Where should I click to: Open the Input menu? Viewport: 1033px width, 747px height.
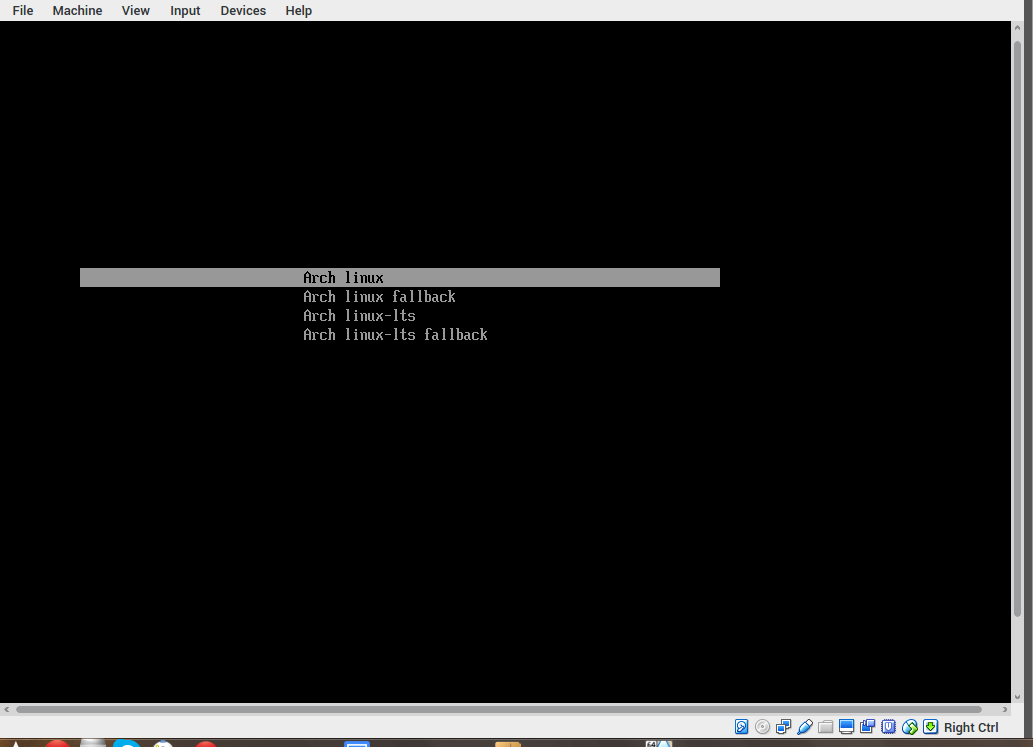tap(185, 11)
